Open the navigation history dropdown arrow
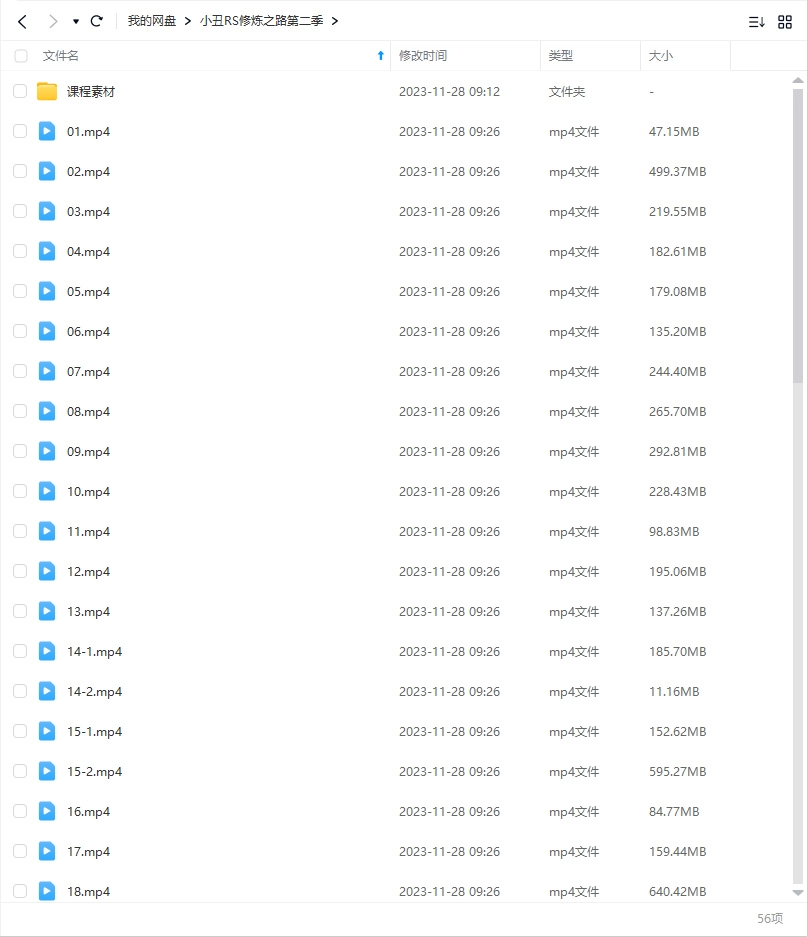808x937 pixels. 76,21
